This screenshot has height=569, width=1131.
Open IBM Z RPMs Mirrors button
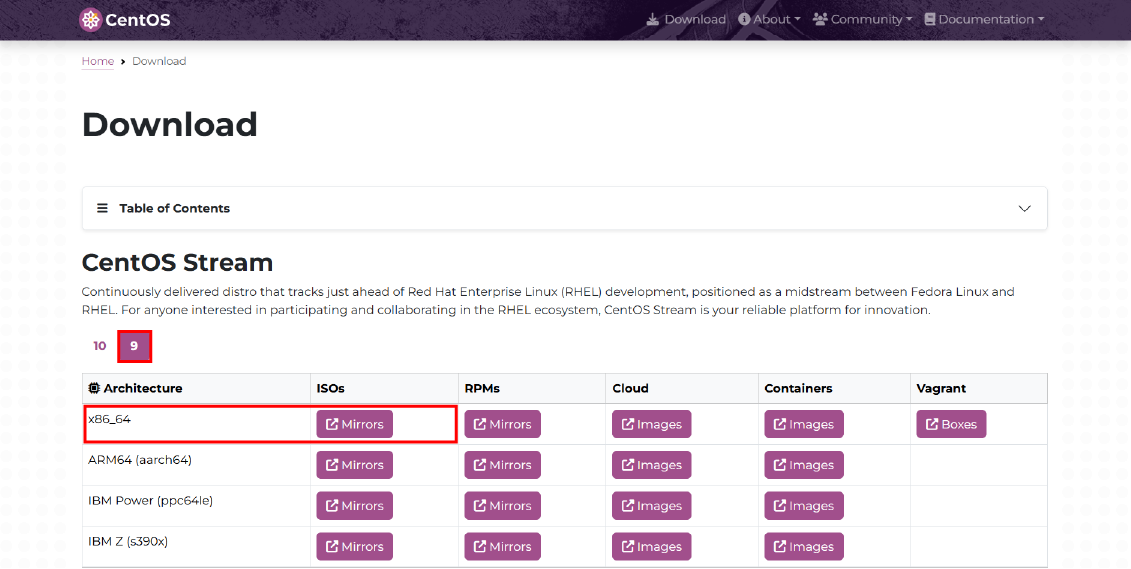(x=502, y=547)
